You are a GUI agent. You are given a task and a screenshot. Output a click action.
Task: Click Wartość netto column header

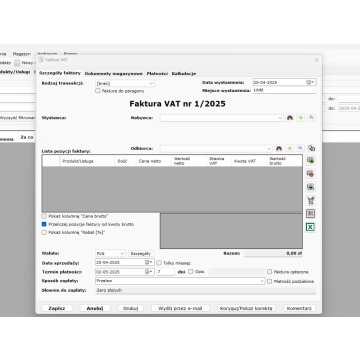[189, 161]
